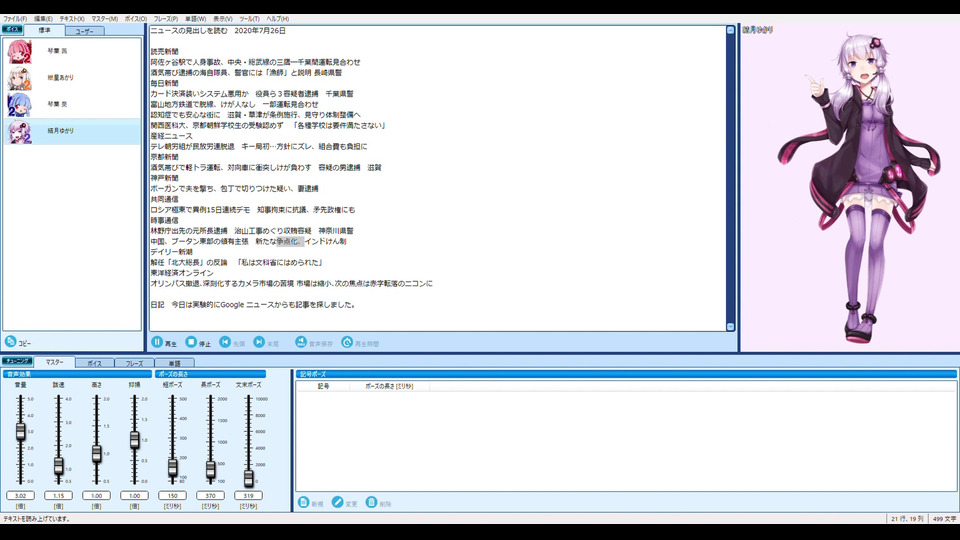Jump to the end with 末尾 icon
960x540 pixels.
point(259,342)
